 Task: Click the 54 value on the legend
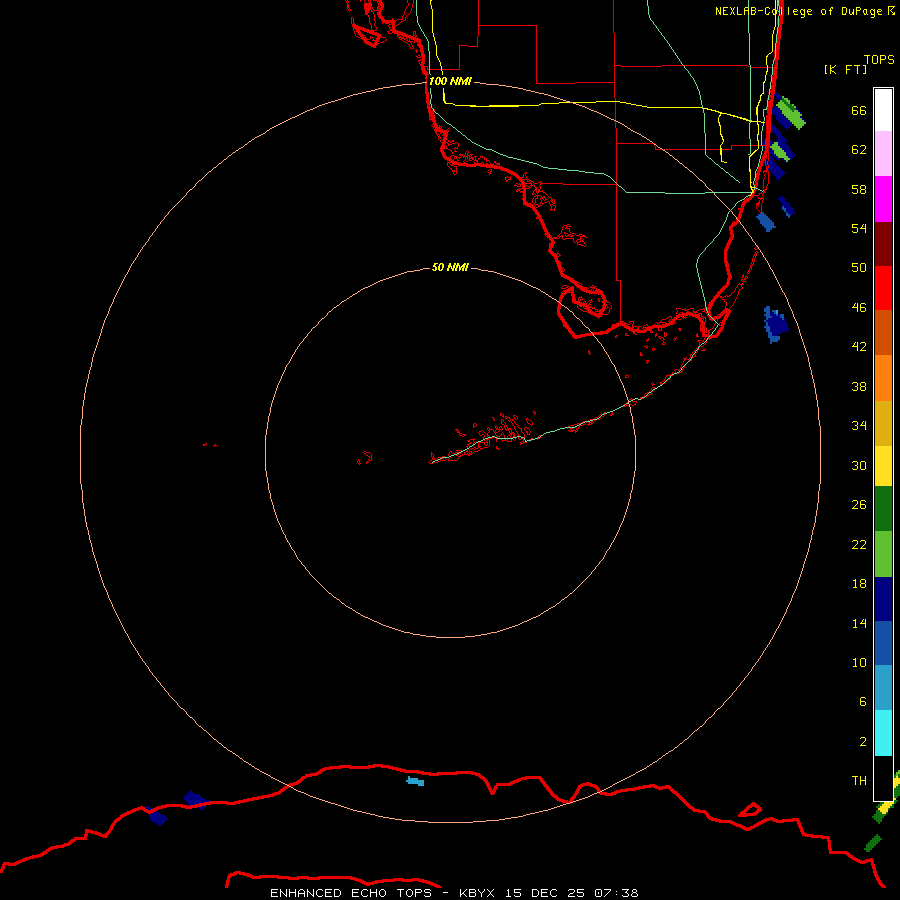859,228
